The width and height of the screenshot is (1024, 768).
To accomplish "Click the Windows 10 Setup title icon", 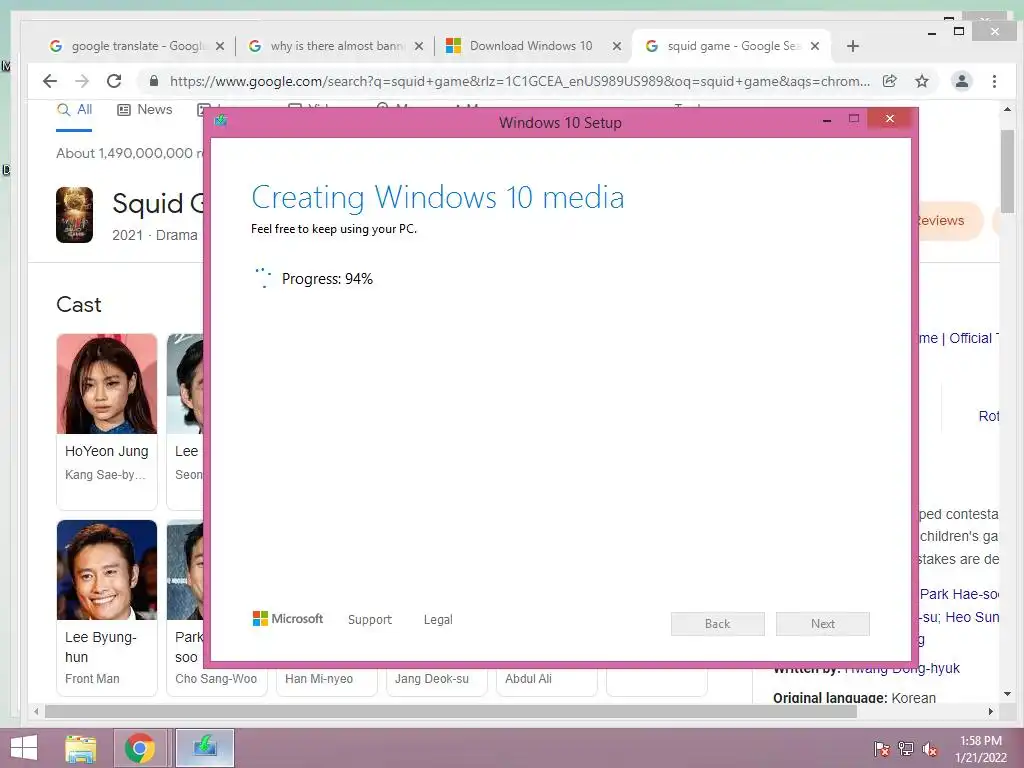I will click(221, 120).
